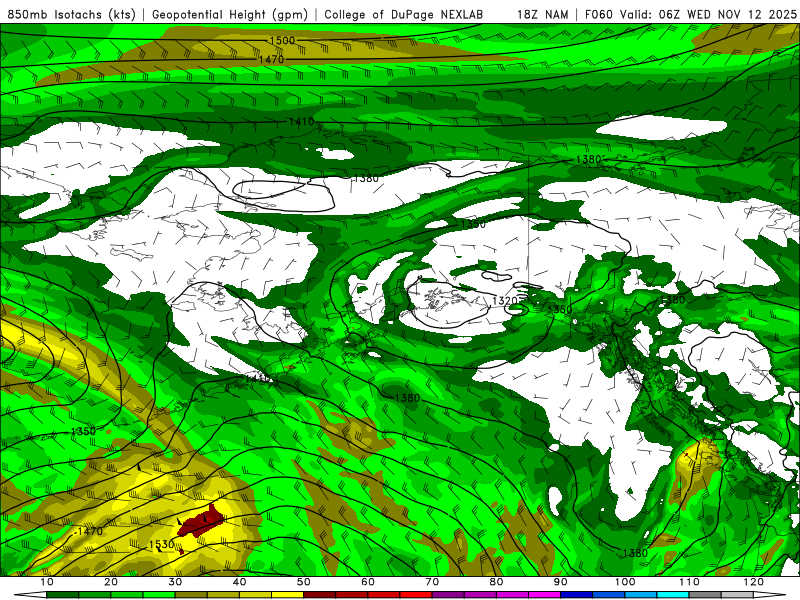Click the "40" value on the color scale
Viewport: 800px width, 600px height.
click(x=239, y=582)
